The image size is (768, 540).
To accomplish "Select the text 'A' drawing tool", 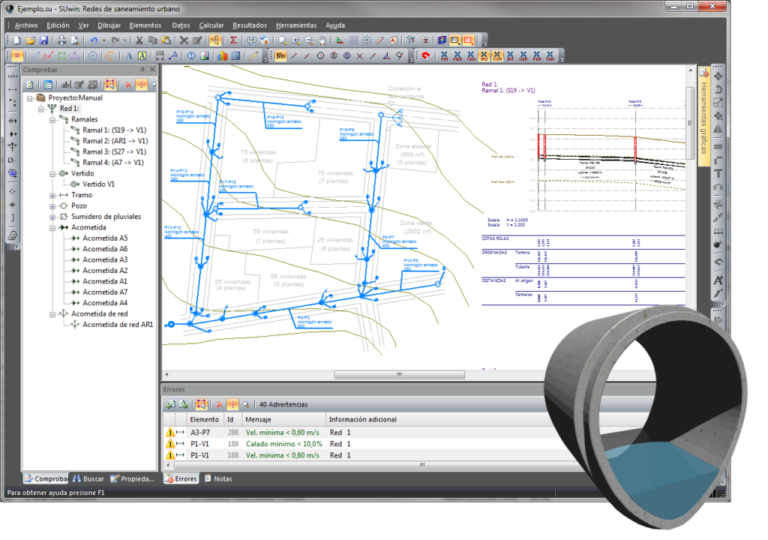I will [x=129, y=56].
